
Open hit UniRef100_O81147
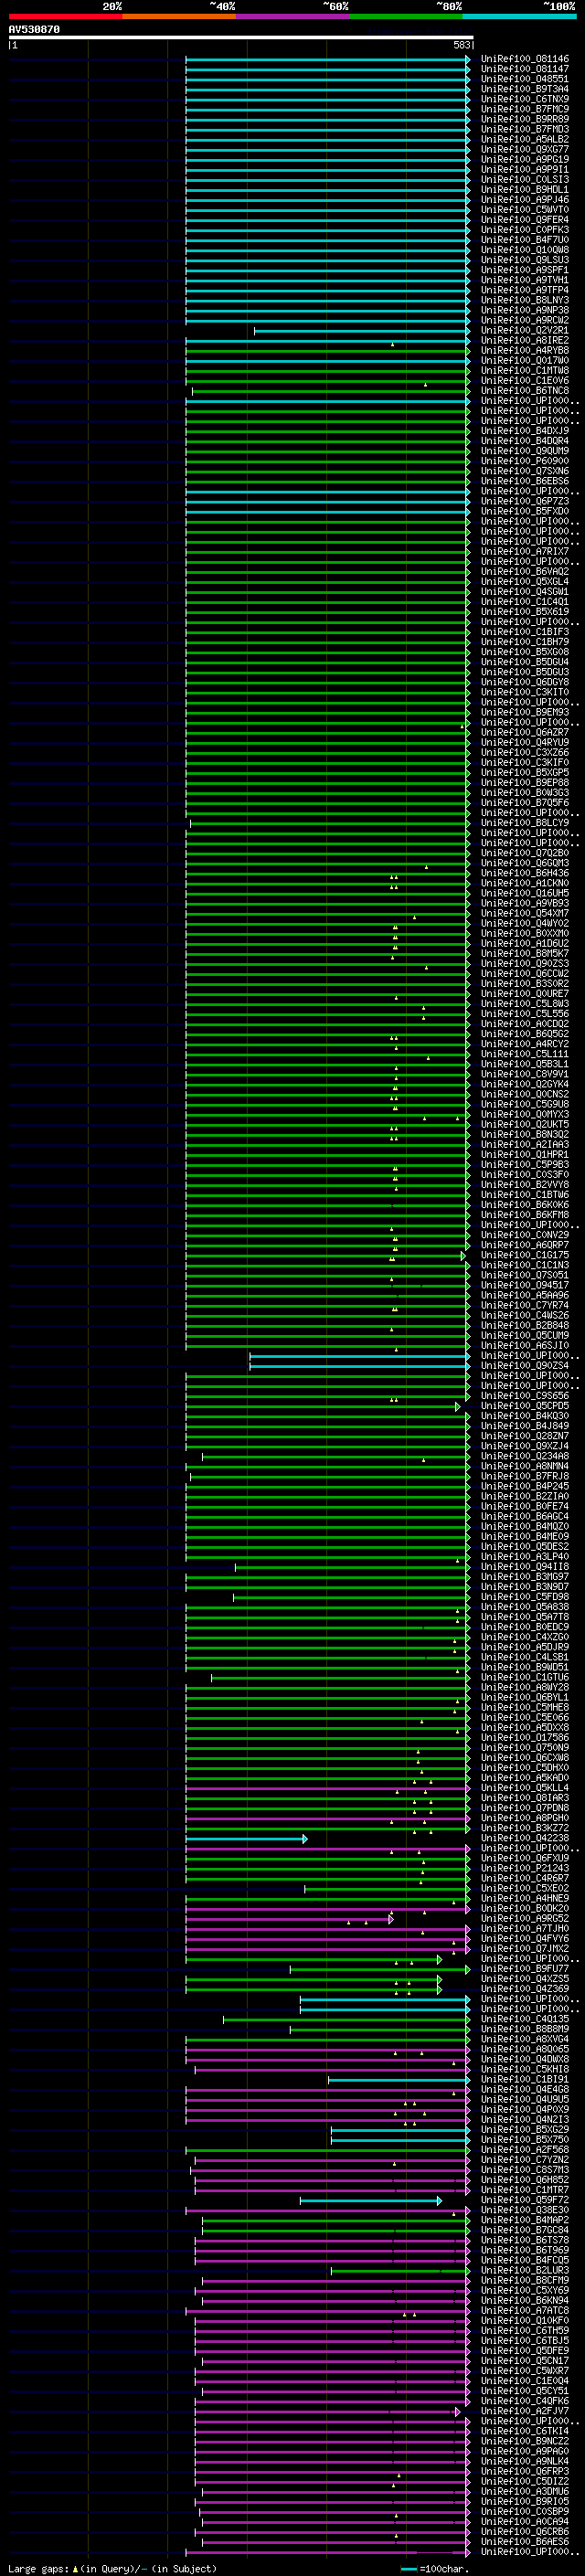tap(525, 69)
